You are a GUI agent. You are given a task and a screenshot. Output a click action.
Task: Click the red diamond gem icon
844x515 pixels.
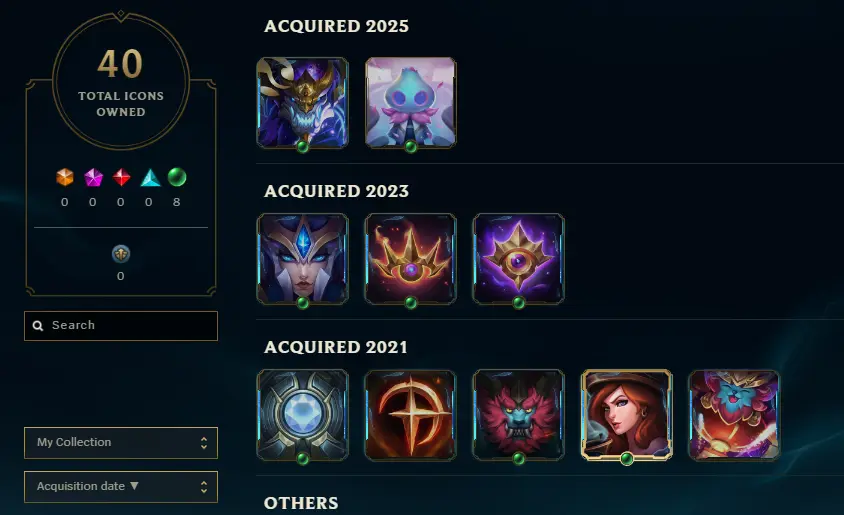click(121, 177)
